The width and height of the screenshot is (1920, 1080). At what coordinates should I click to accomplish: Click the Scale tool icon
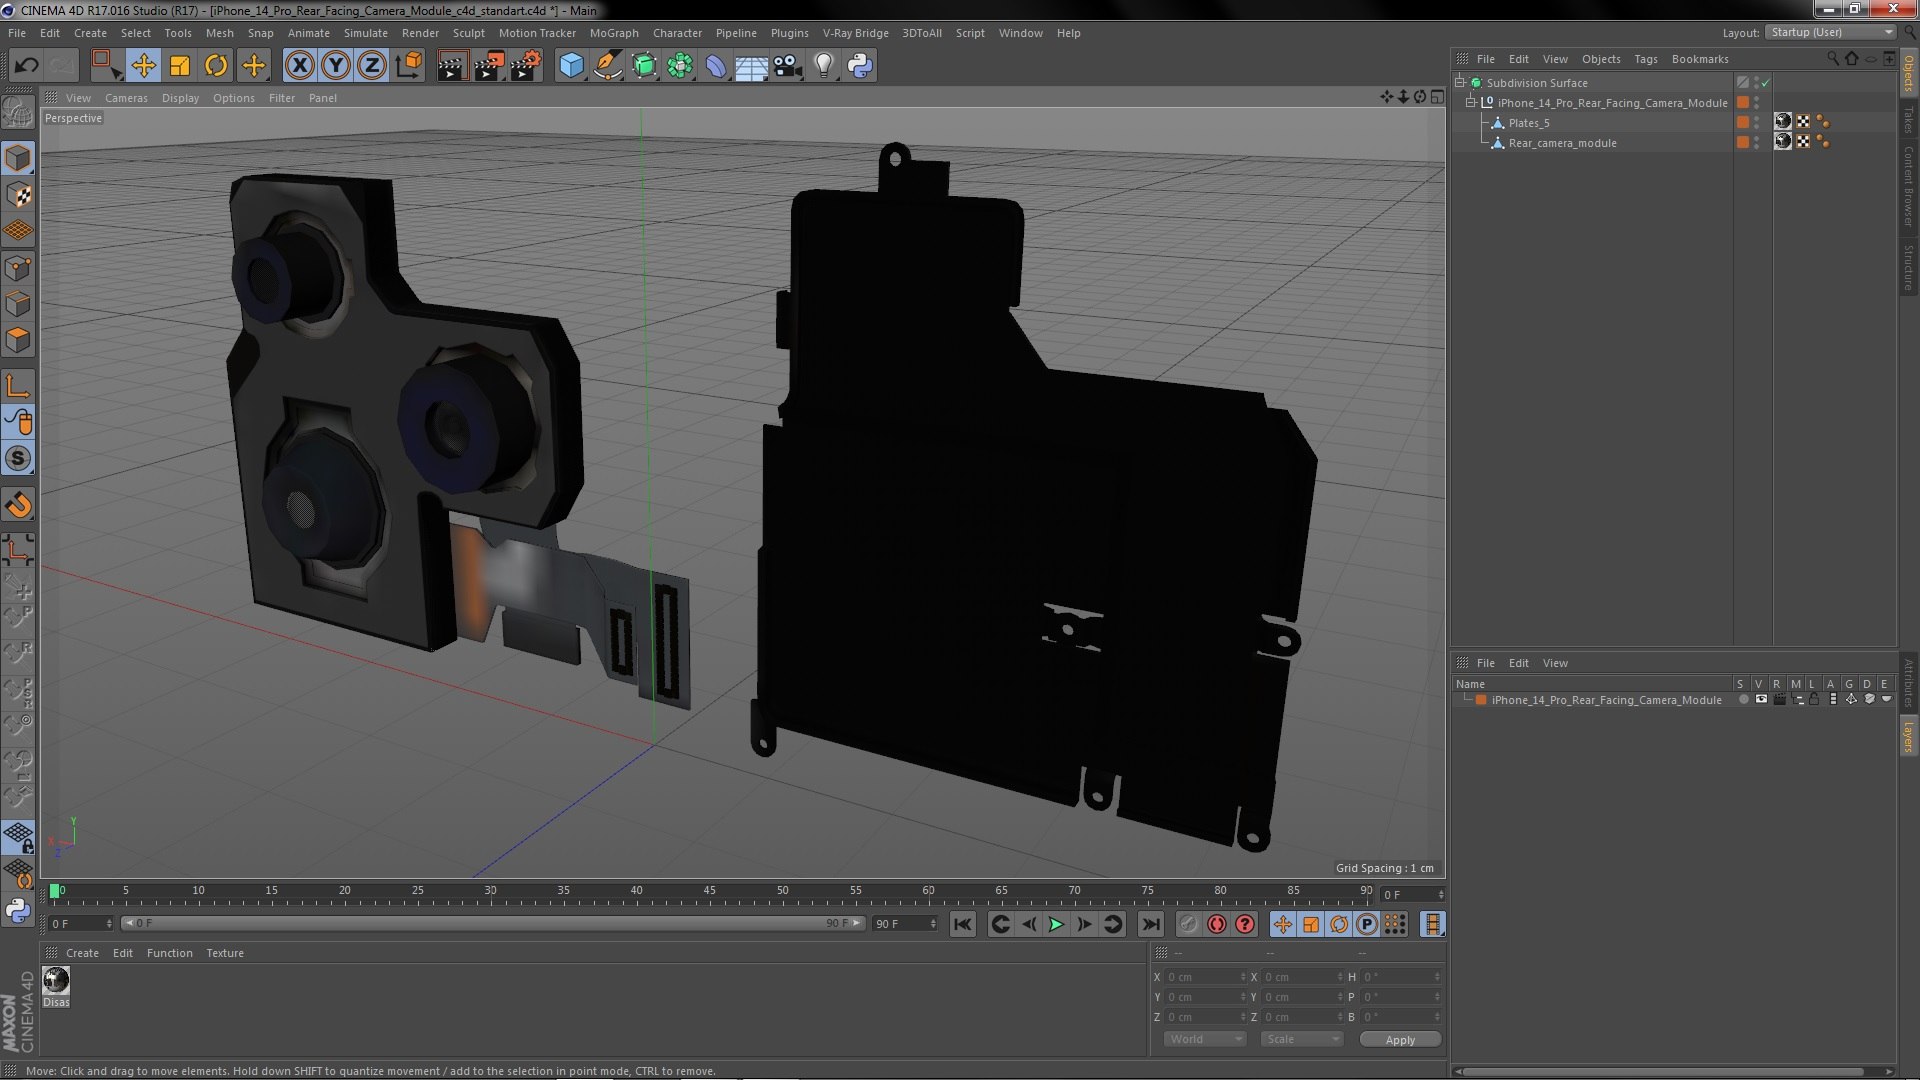coord(180,66)
